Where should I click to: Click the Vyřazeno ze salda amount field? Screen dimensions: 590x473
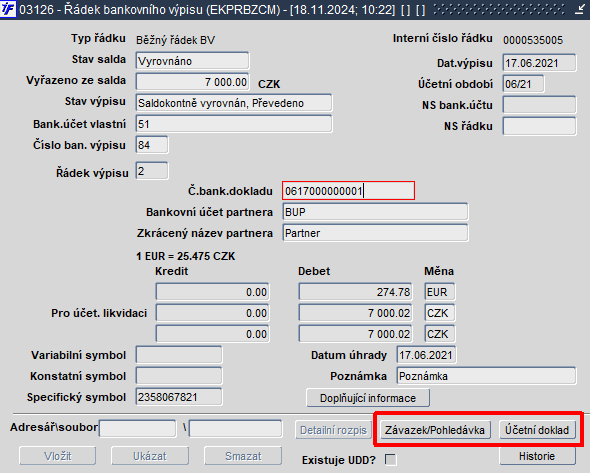click(192, 82)
